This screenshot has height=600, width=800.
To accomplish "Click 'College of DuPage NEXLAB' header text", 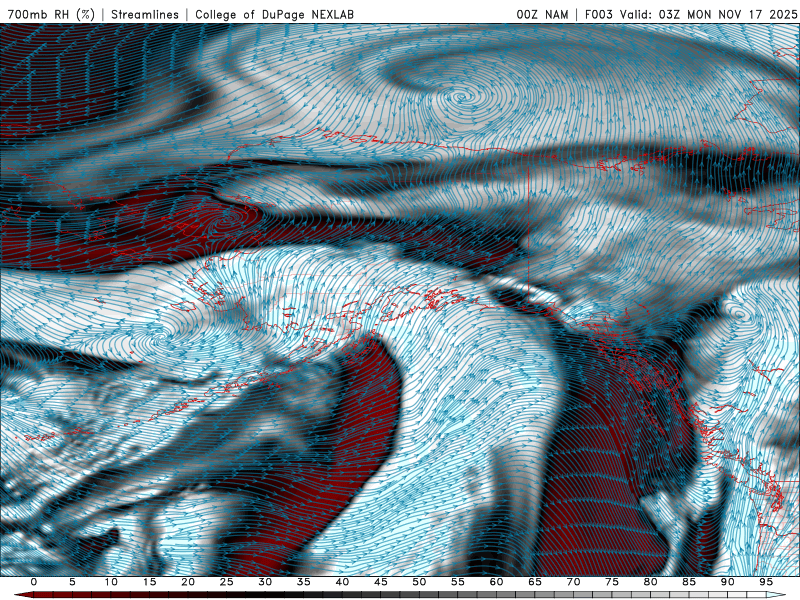I will point(274,14).
